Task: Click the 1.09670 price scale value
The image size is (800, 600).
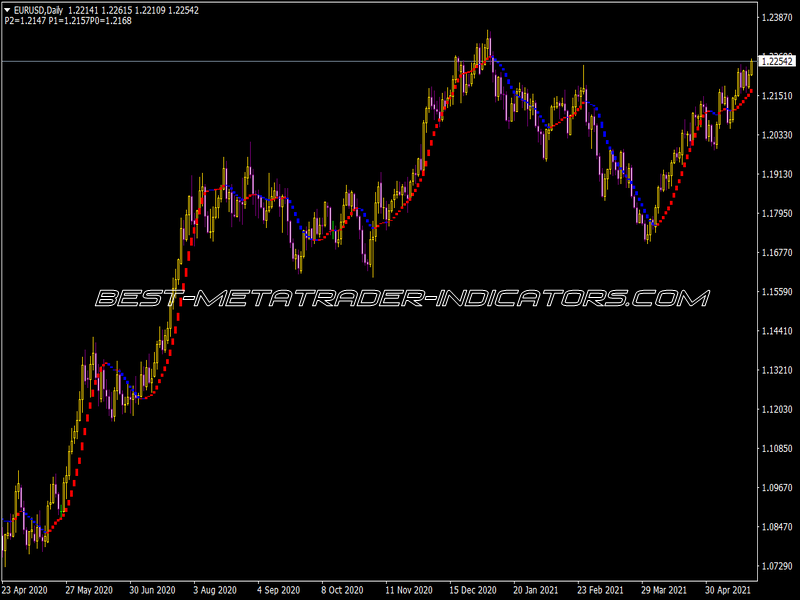Action: click(x=777, y=488)
